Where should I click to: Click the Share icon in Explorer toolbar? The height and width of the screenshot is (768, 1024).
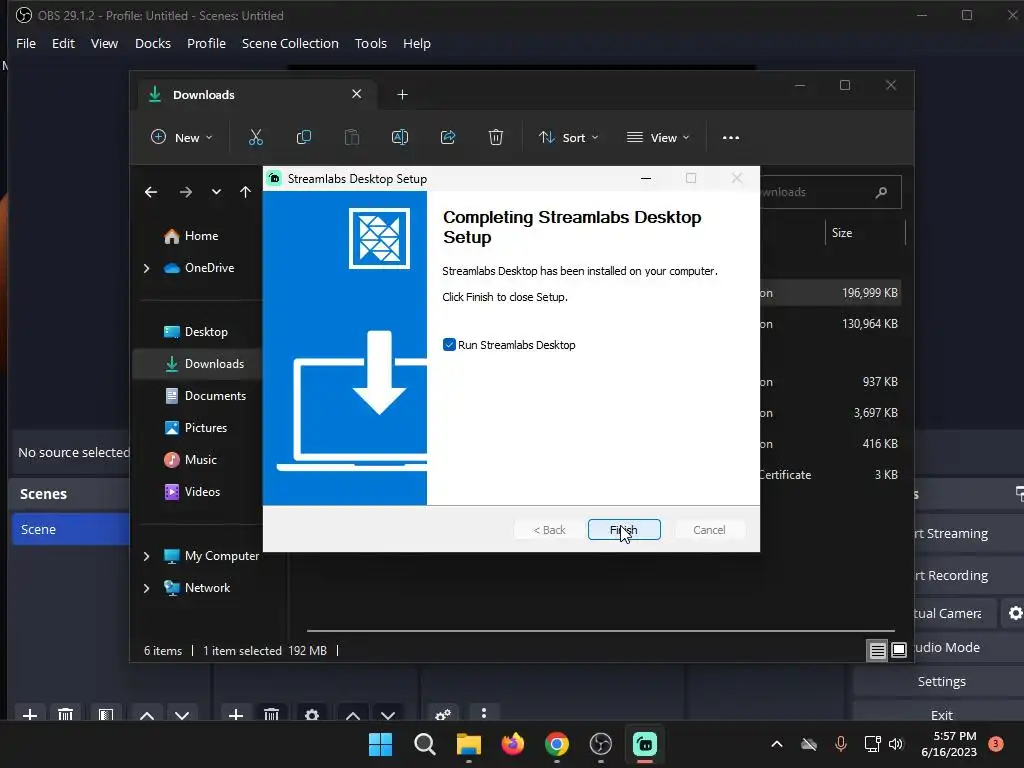coord(448,137)
